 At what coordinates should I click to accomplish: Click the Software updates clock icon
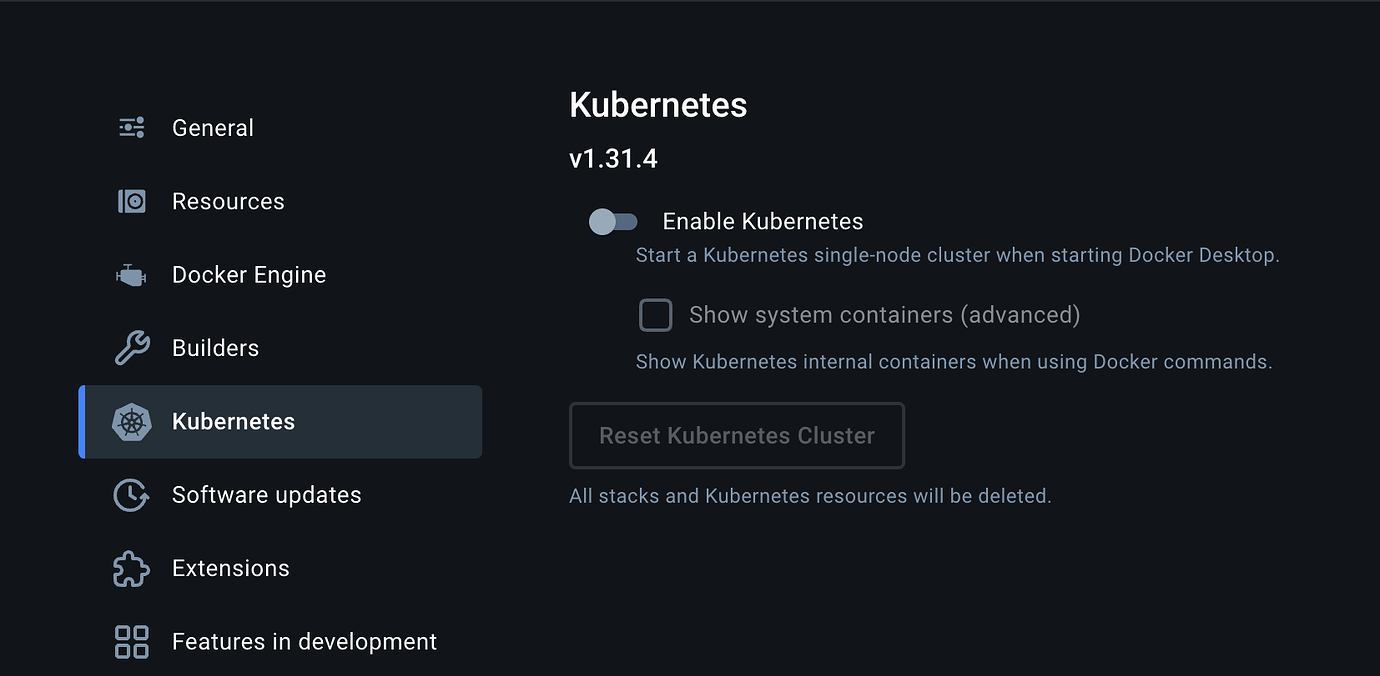point(131,495)
